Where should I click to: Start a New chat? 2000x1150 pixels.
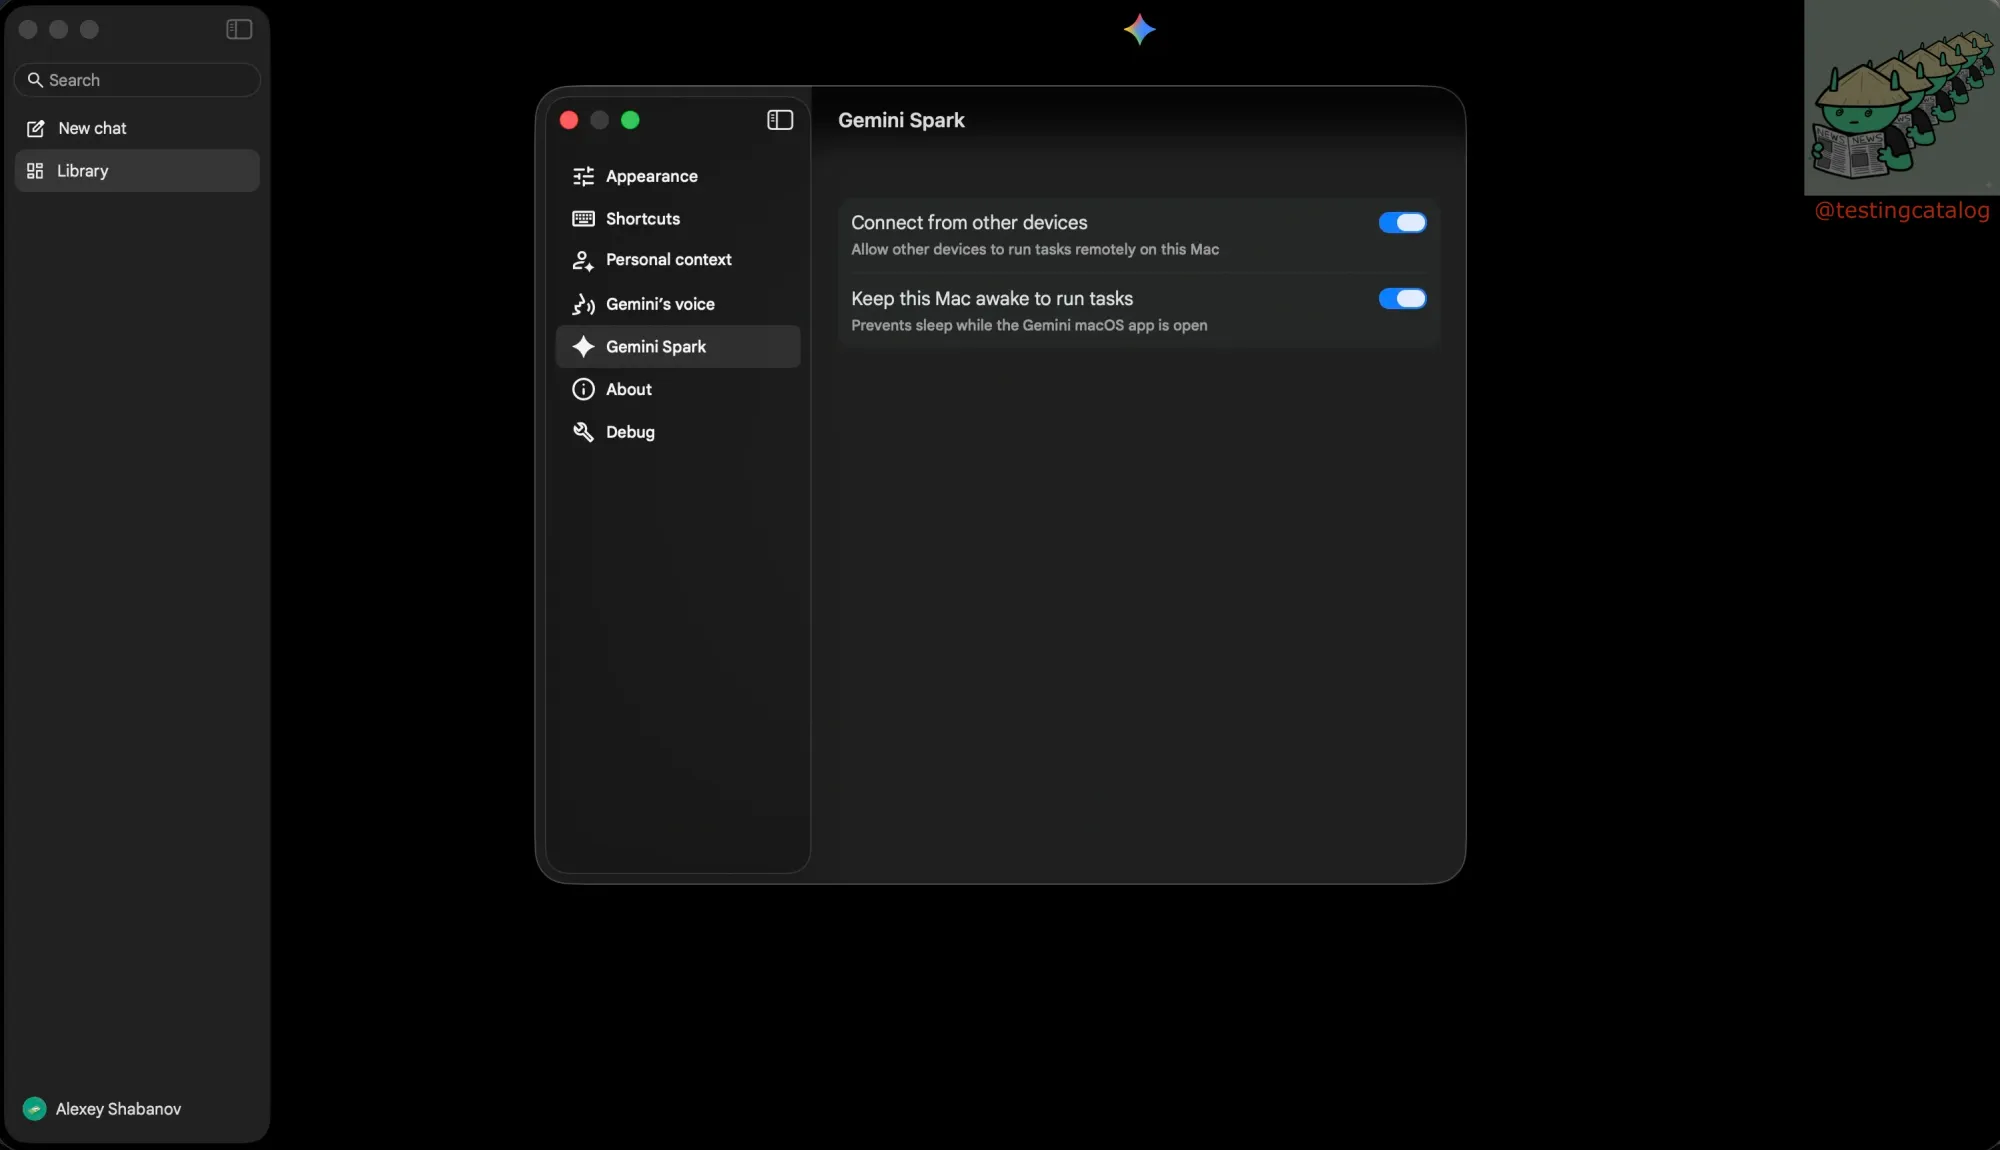click(x=137, y=128)
